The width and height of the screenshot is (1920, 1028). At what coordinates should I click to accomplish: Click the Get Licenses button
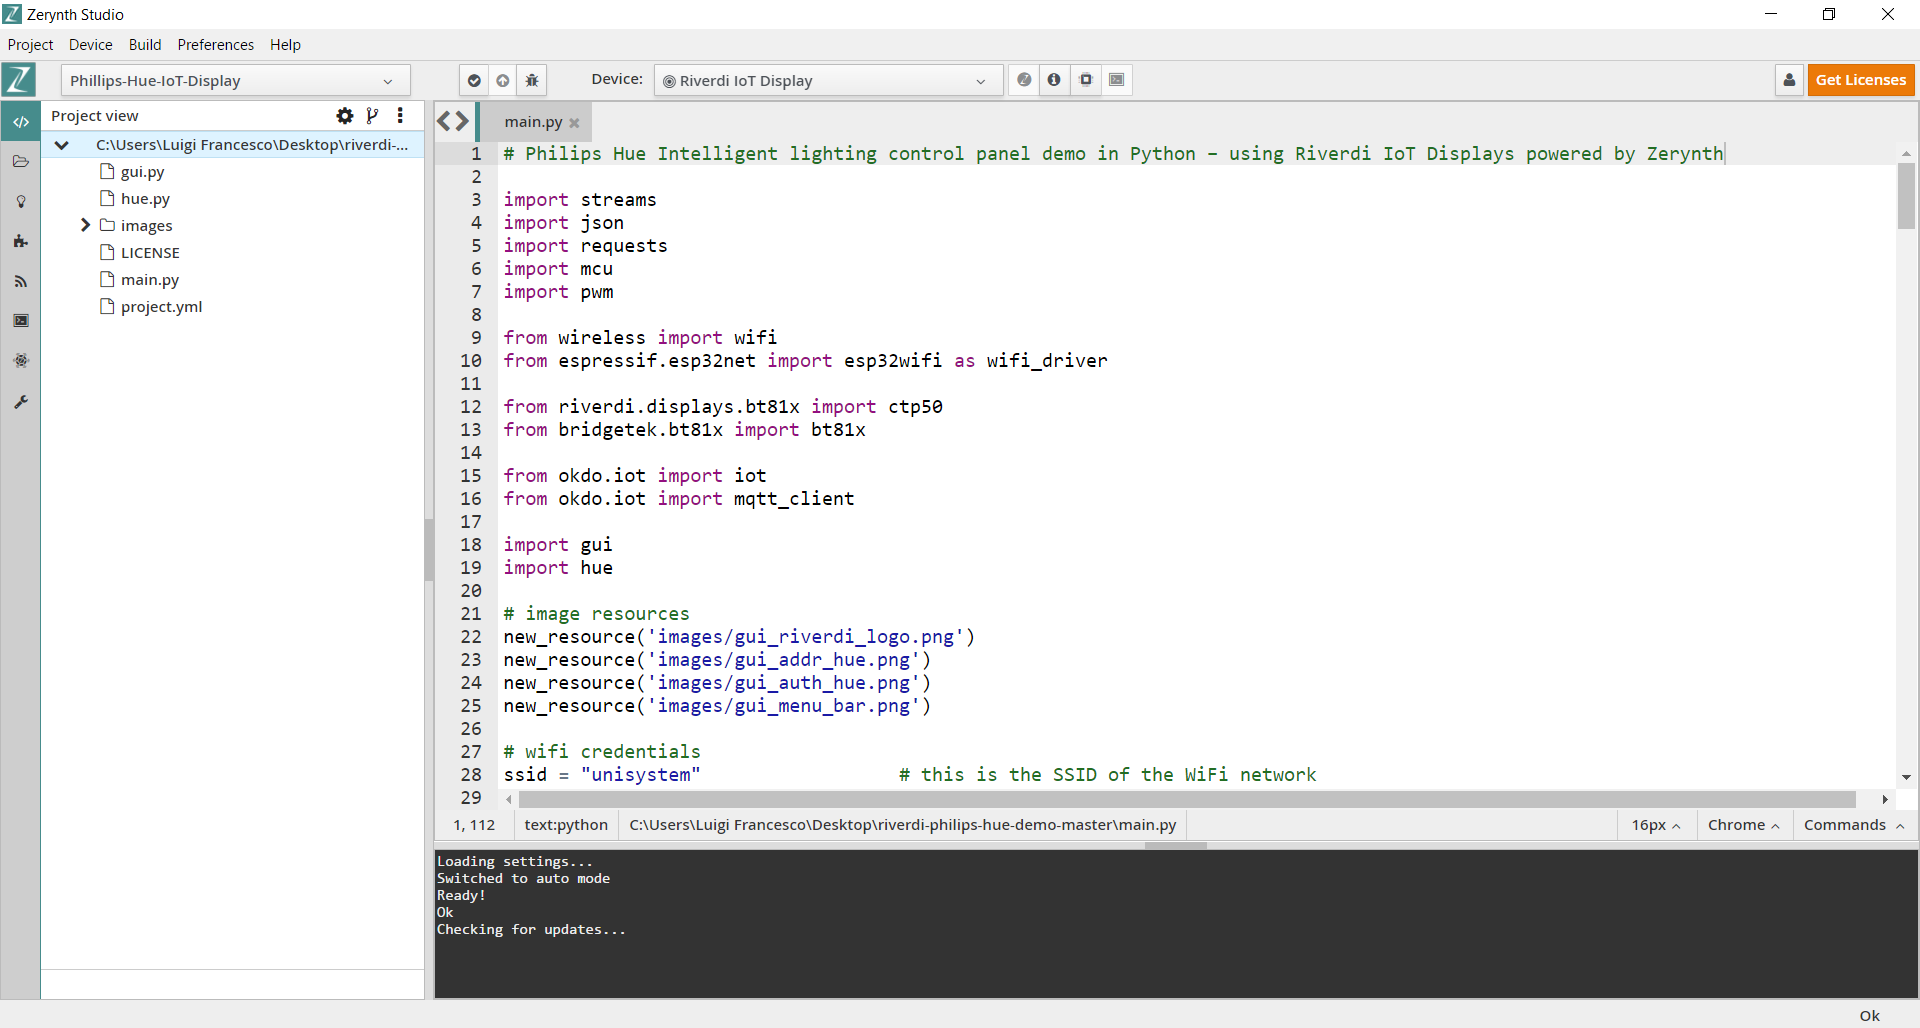[1860, 80]
